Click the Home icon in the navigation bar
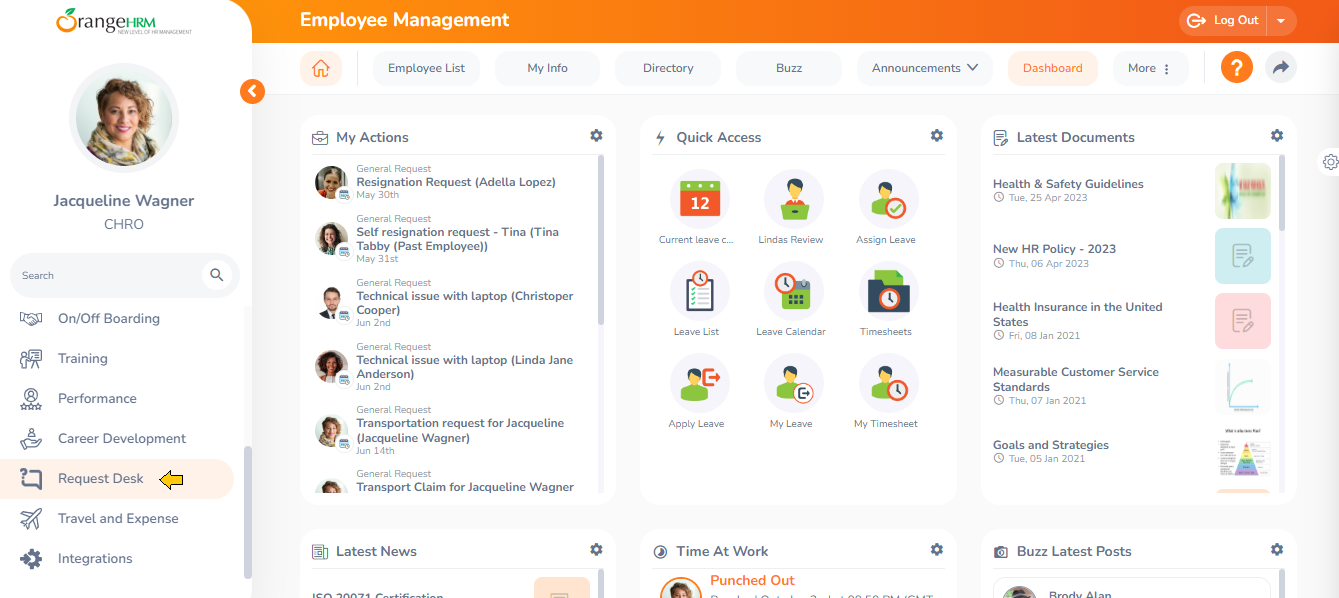This screenshot has height=598, width=1339. pos(320,67)
